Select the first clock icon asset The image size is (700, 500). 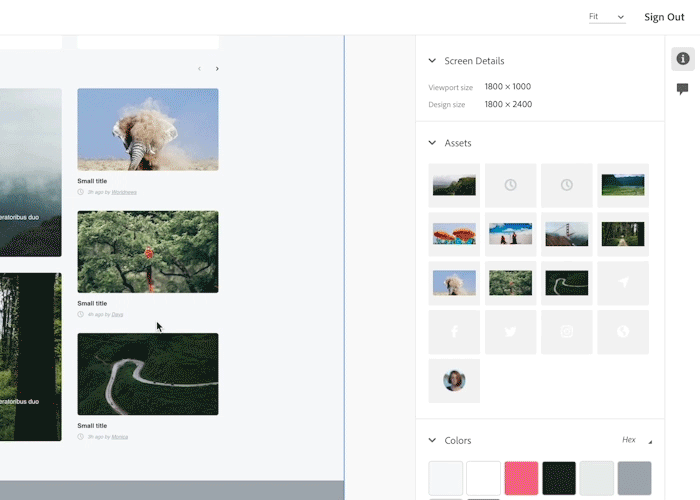point(510,185)
